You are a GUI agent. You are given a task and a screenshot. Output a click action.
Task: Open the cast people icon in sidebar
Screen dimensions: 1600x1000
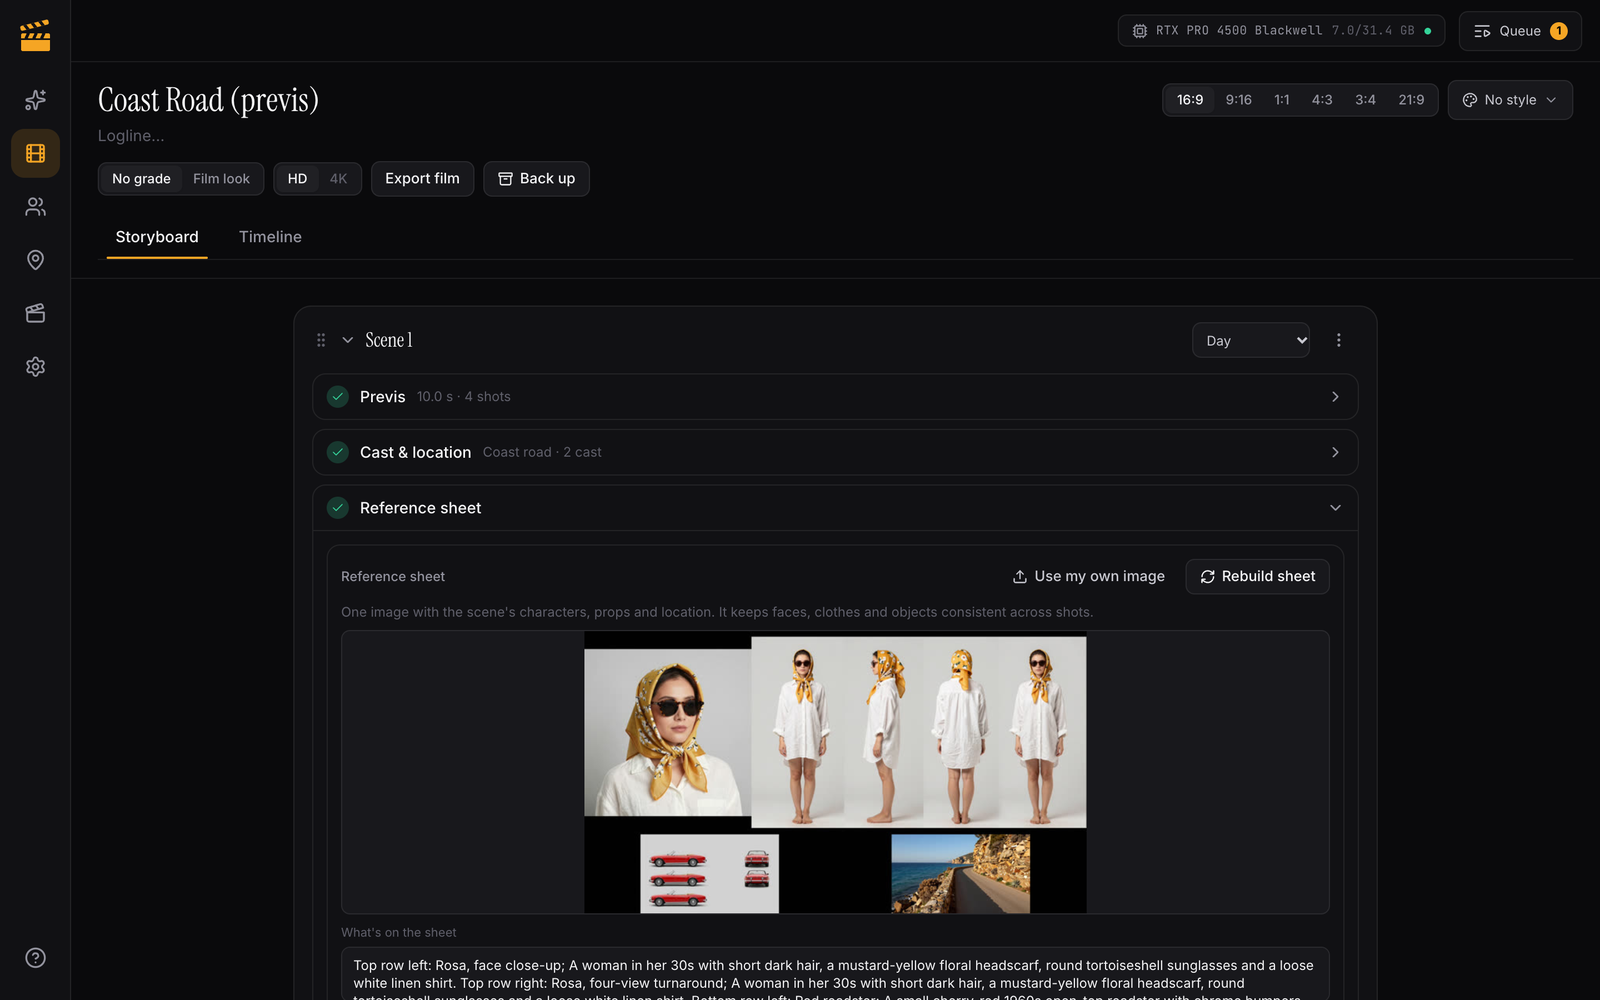(x=35, y=207)
